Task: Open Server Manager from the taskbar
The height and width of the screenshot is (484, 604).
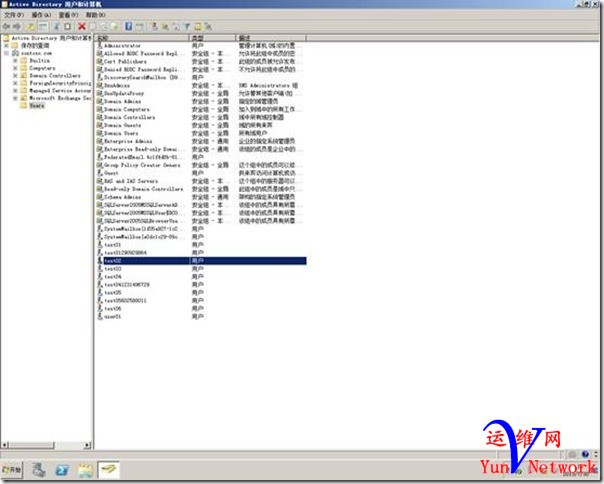Action: (39, 470)
